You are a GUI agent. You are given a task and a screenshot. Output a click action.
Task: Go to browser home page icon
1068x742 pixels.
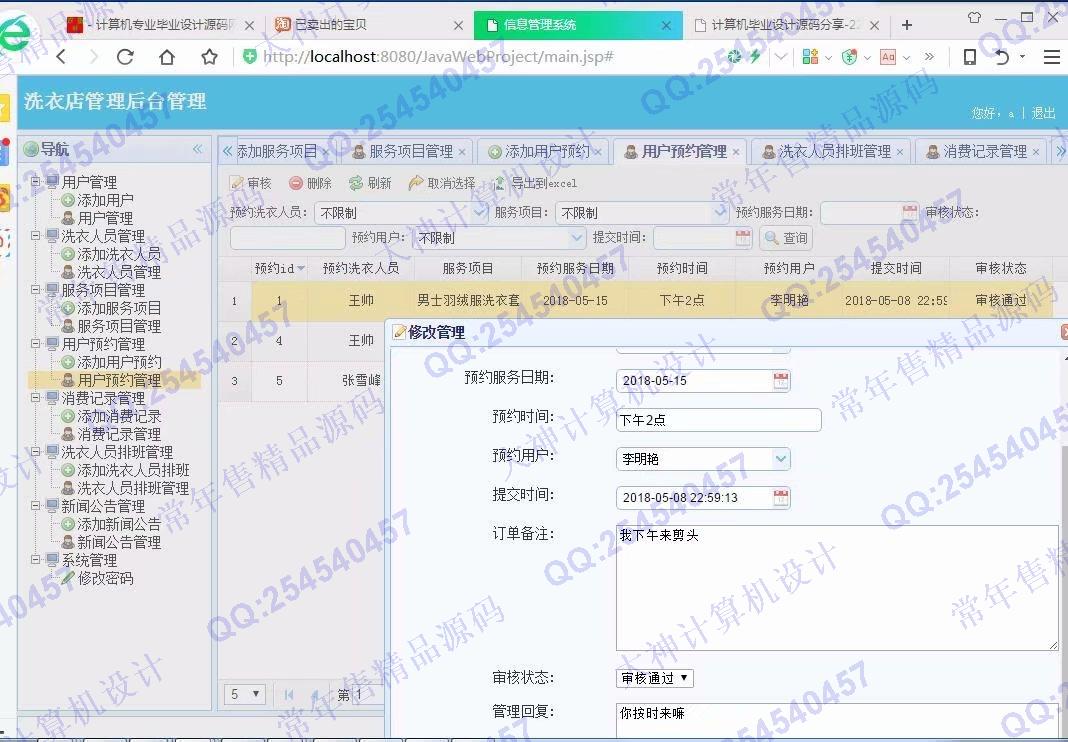pyautogui.click(x=167, y=57)
